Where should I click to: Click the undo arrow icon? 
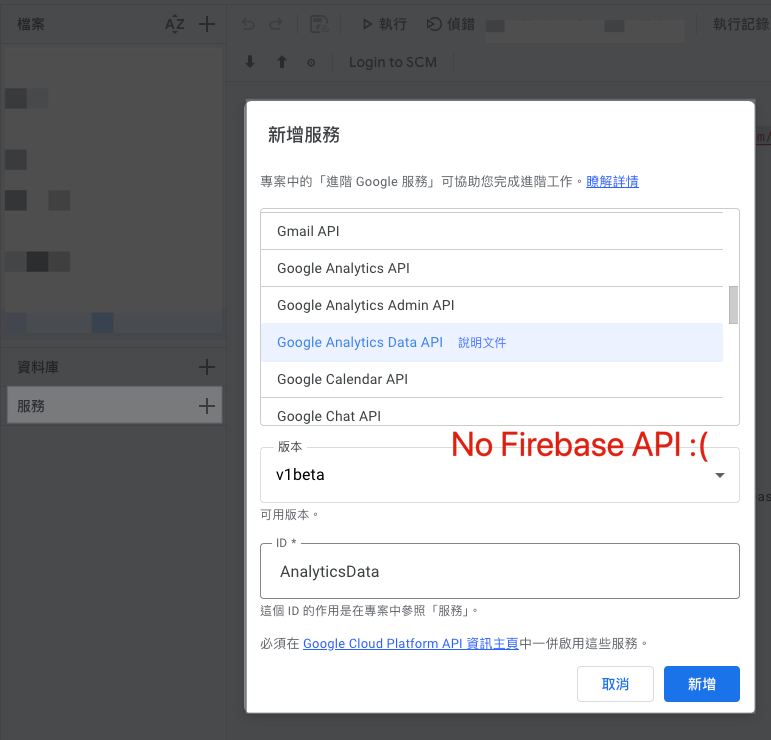(248, 24)
